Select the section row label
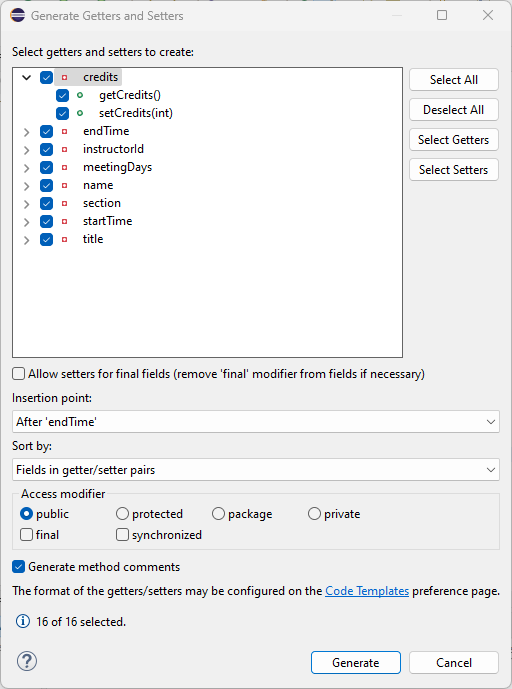 [x=102, y=203]
